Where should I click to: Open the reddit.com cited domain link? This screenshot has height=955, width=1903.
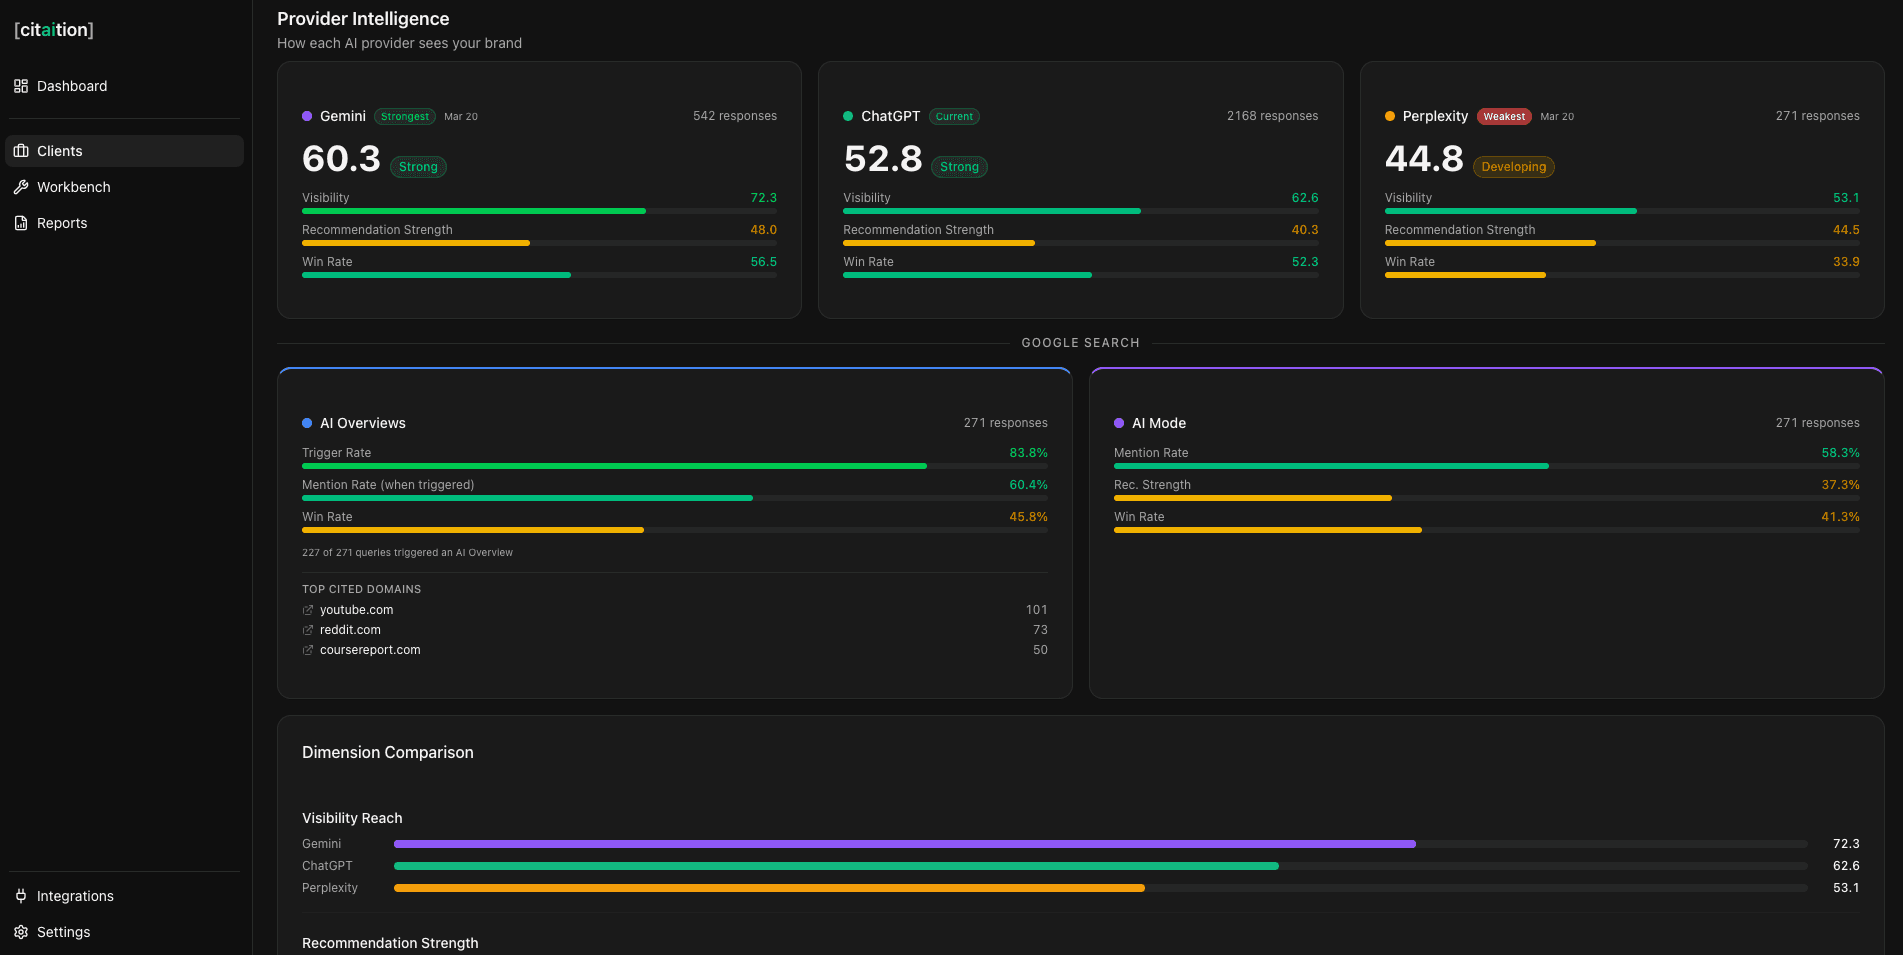[x=350, y=630]
